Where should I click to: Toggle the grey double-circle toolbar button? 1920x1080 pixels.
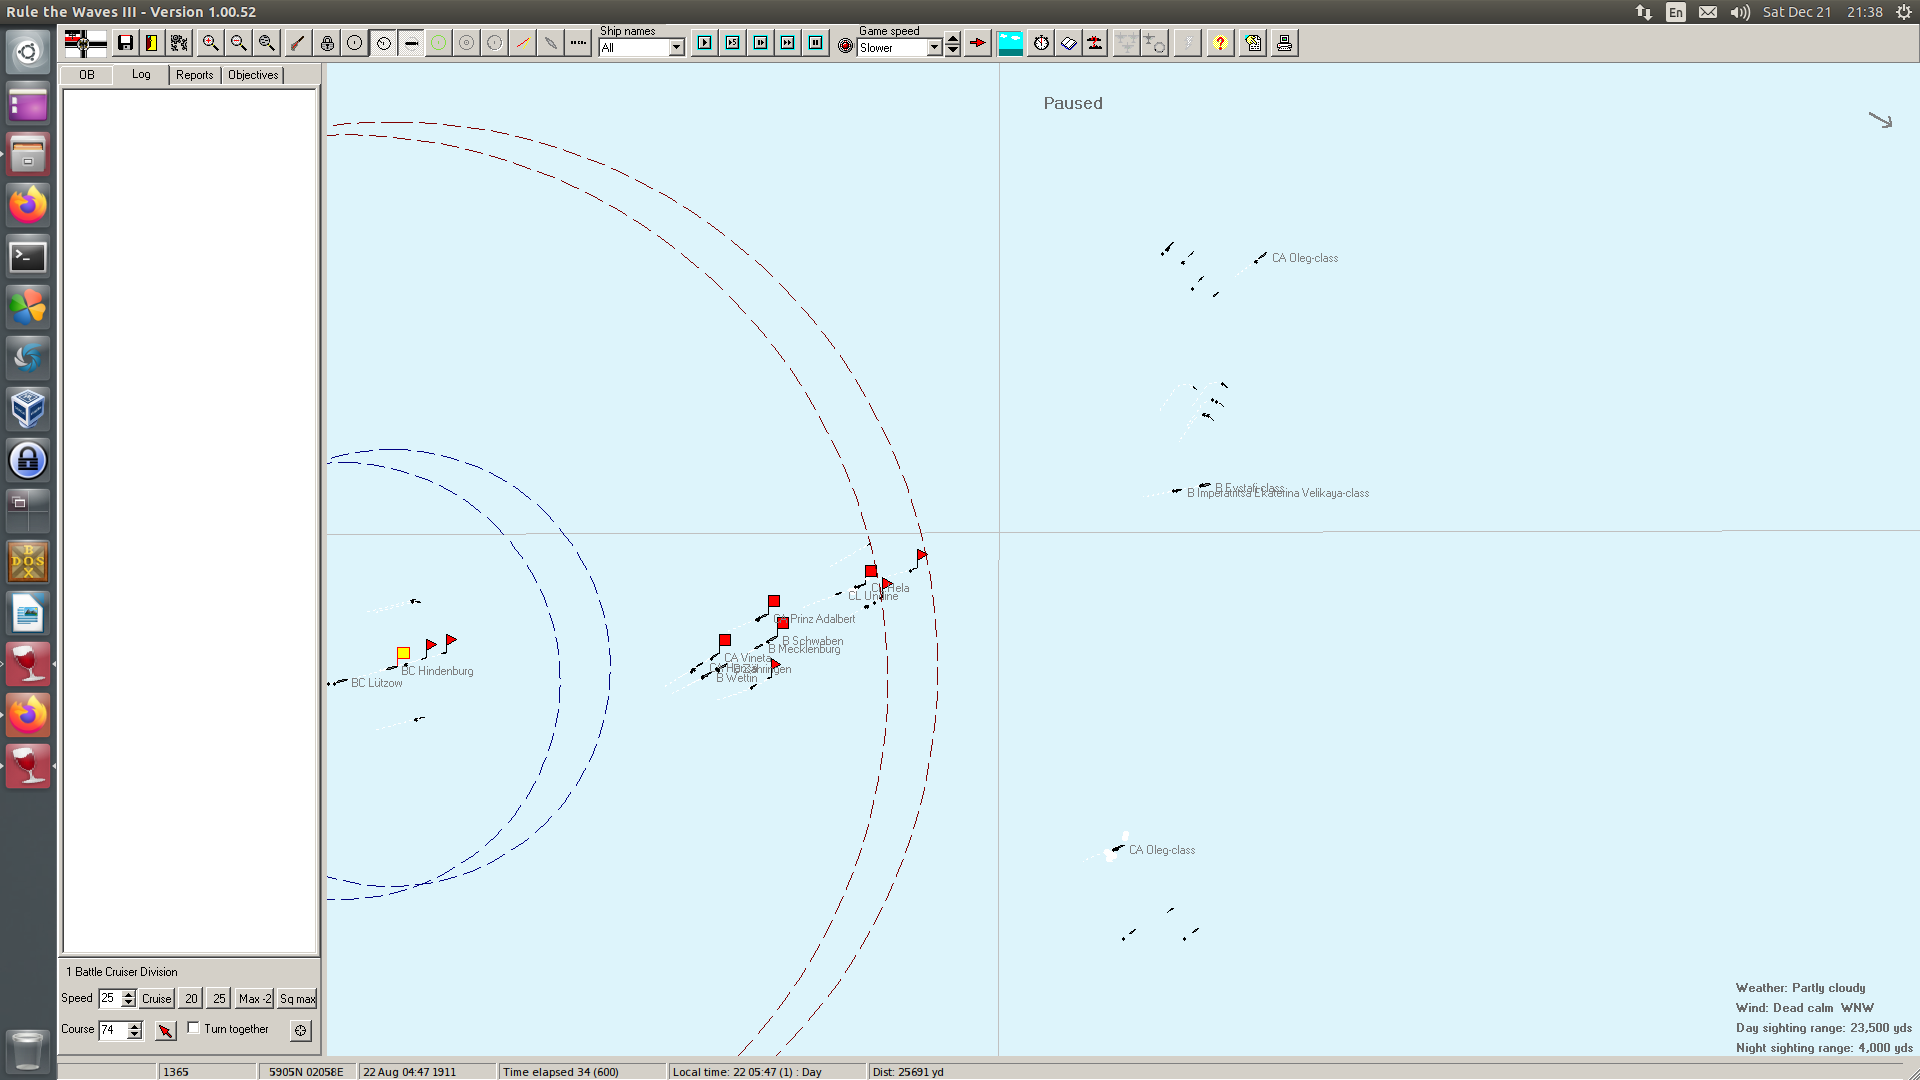tap(467, 43)
